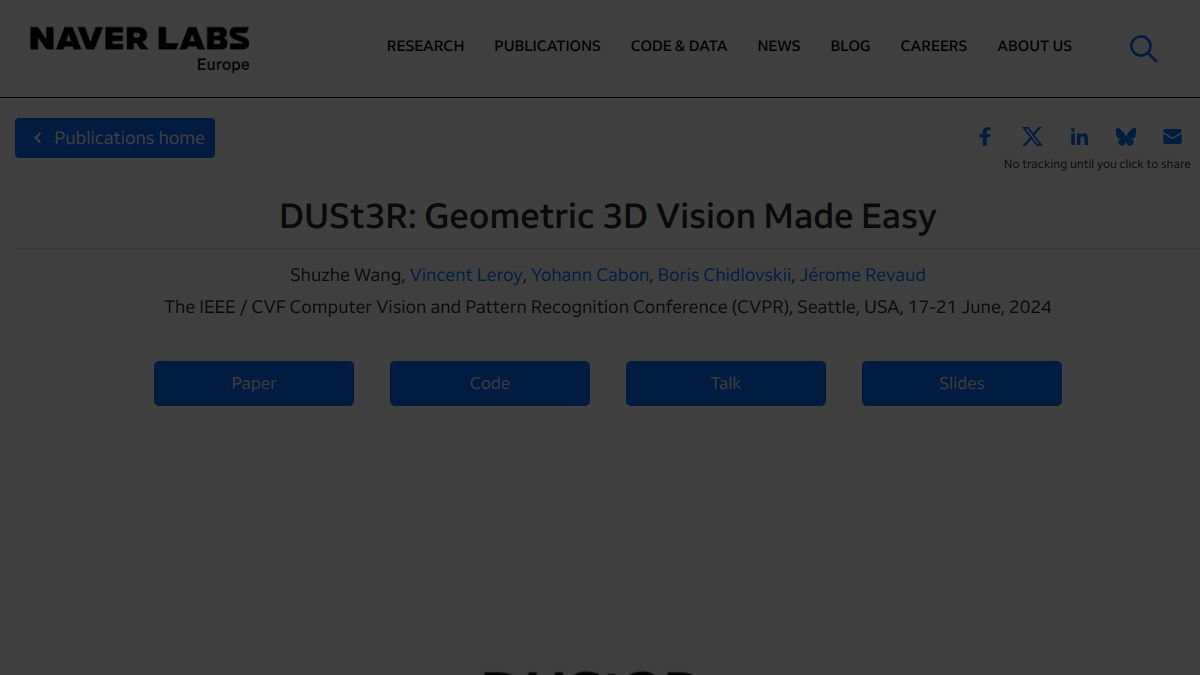Go to the NEWS section
The width and height of the screenshot is (1200, 675).
pyautogui.click(x=779, y=46)
